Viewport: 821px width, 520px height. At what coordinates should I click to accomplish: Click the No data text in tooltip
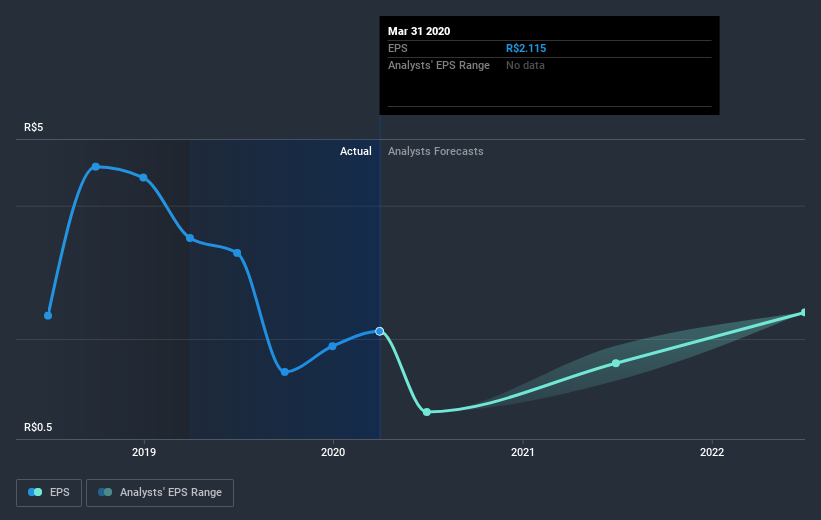(525, 65)
